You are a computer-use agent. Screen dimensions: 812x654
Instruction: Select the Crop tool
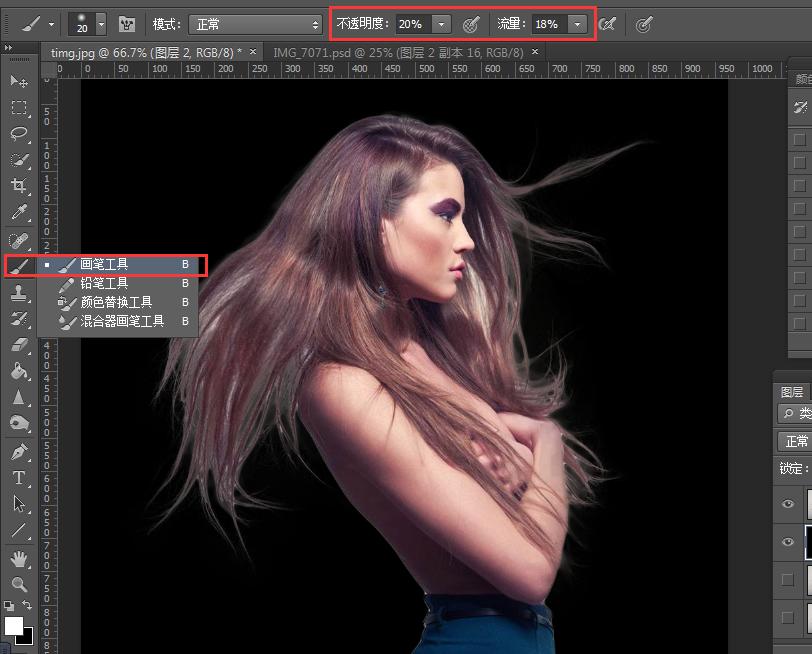(x=18, y=186)
